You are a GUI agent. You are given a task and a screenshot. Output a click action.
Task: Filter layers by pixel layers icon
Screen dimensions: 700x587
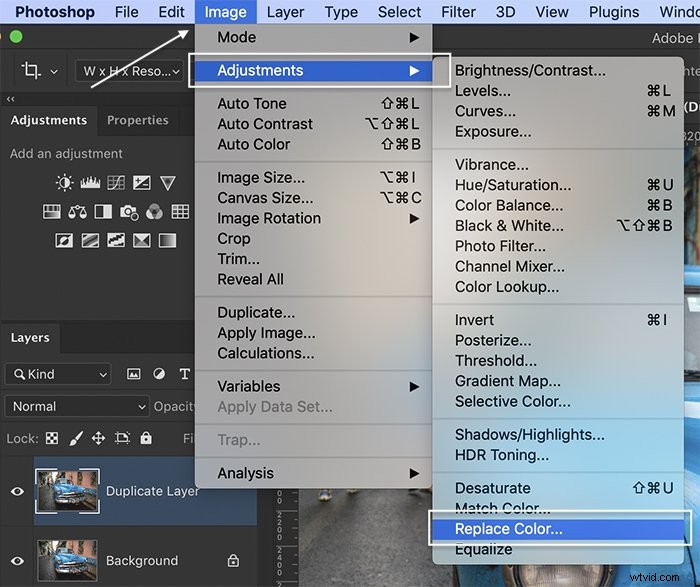(x=133, y=374)
